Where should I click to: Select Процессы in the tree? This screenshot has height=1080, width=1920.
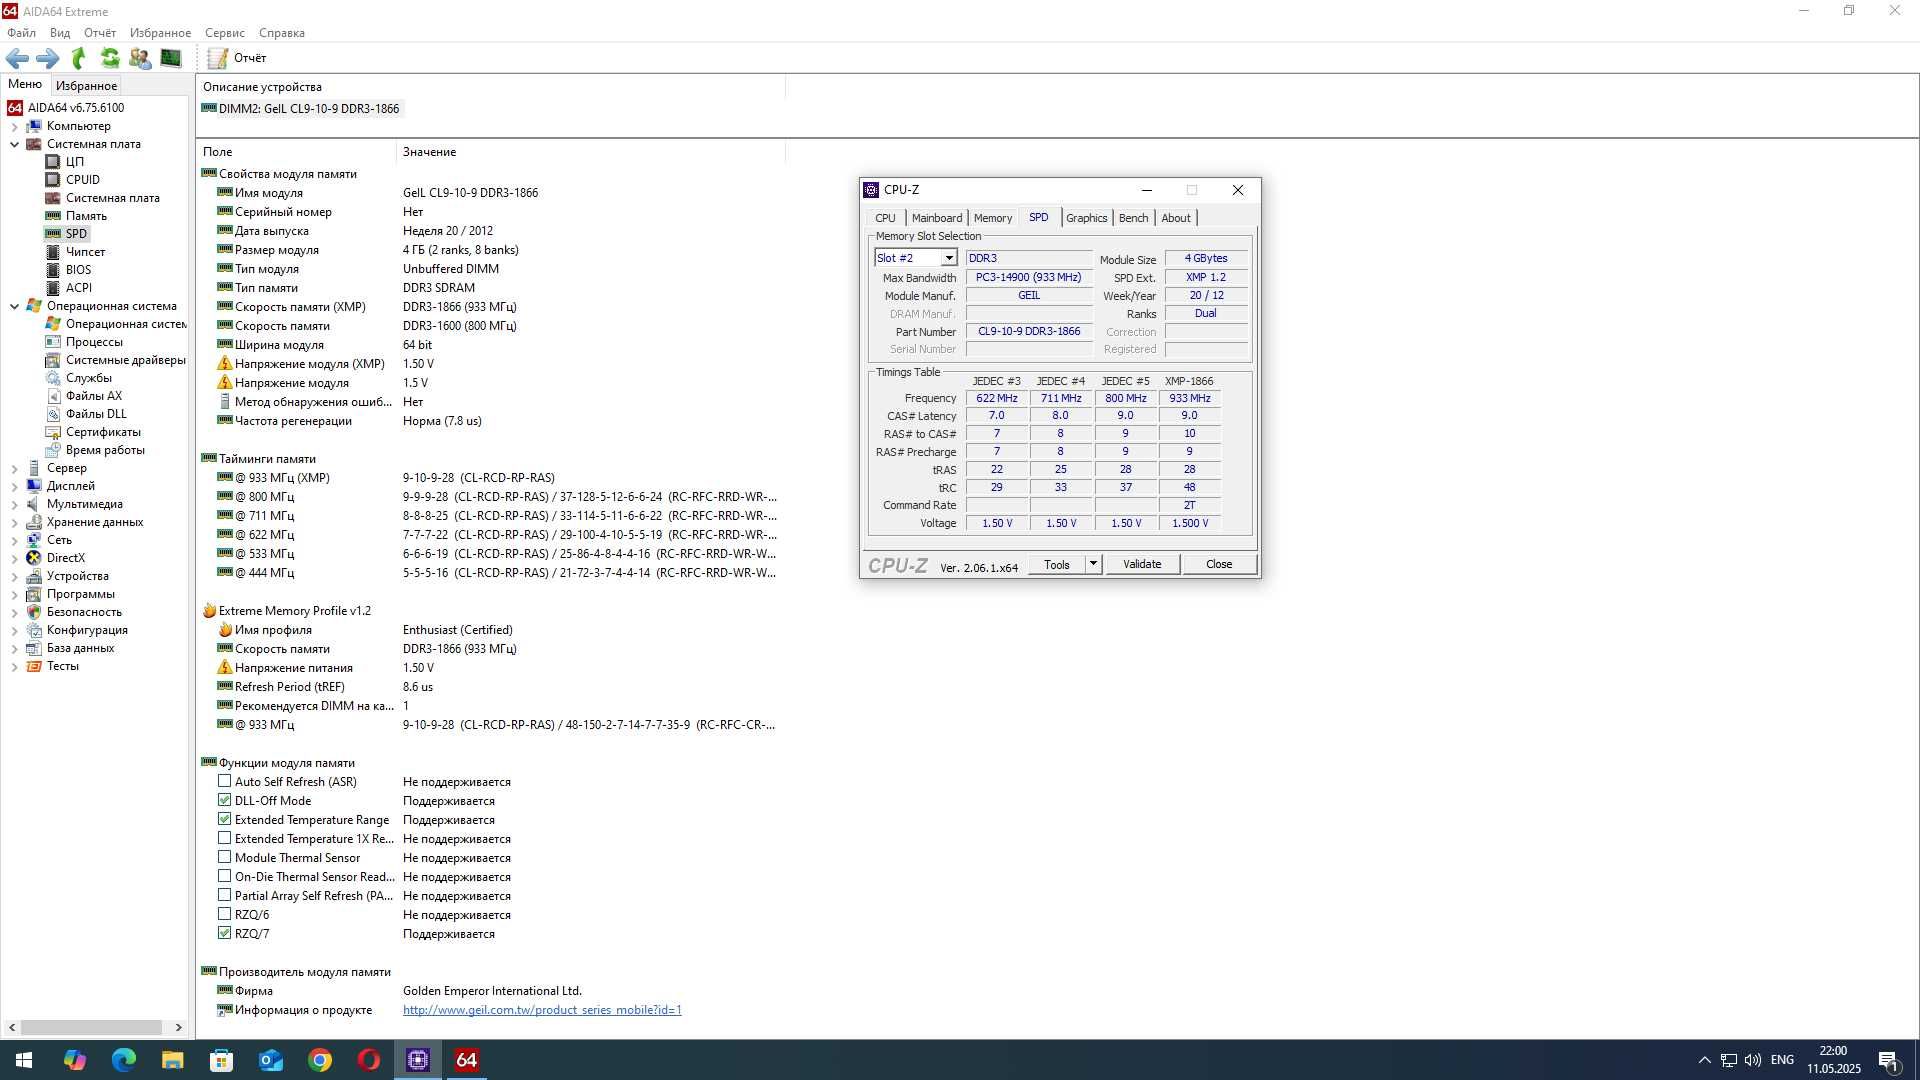point(94,342)
